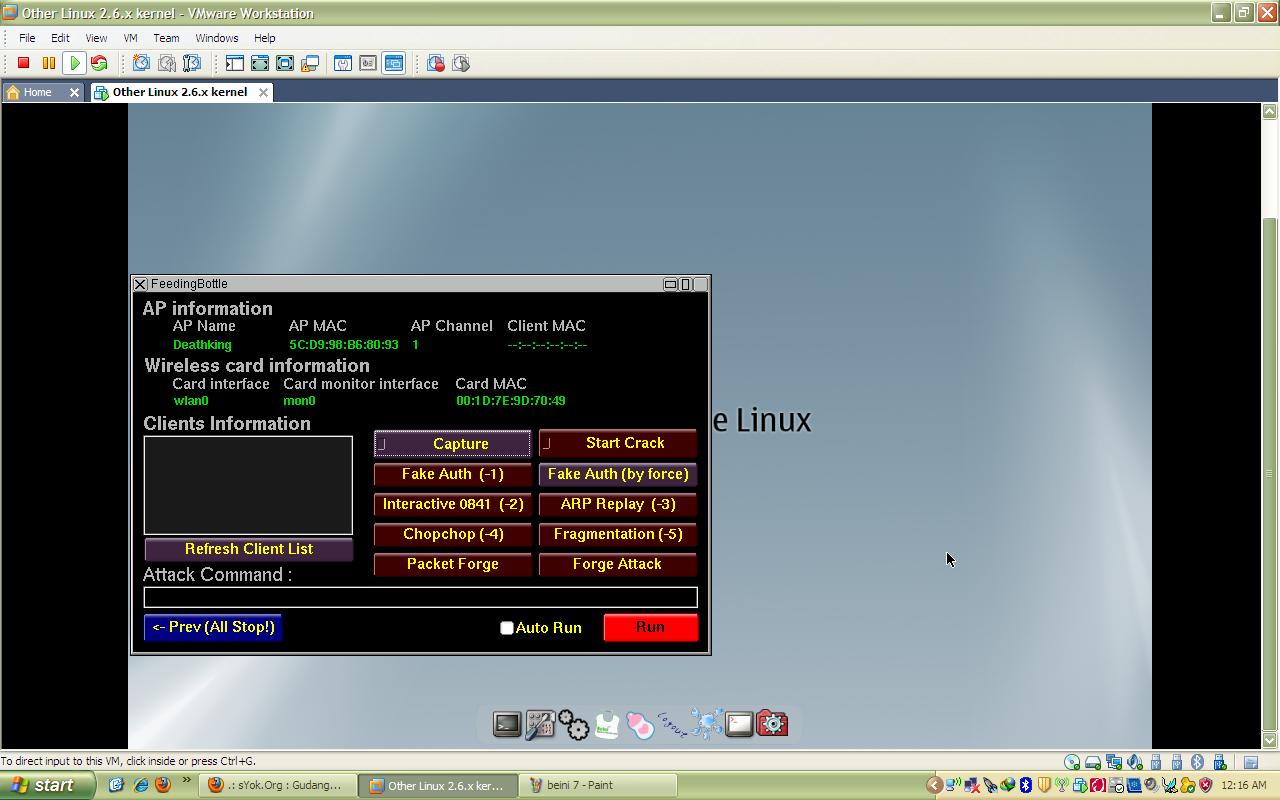Click the Fake Auth (-1) button

pos(452,474)
